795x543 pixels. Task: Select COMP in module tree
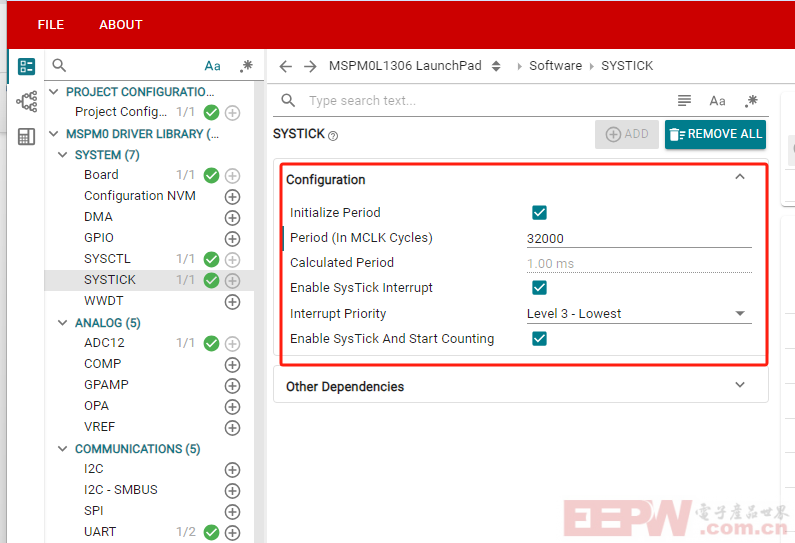(x=102, y=364)
